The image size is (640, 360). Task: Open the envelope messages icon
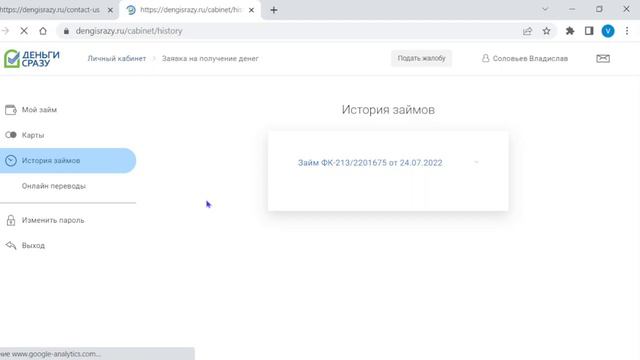point(603,58)
